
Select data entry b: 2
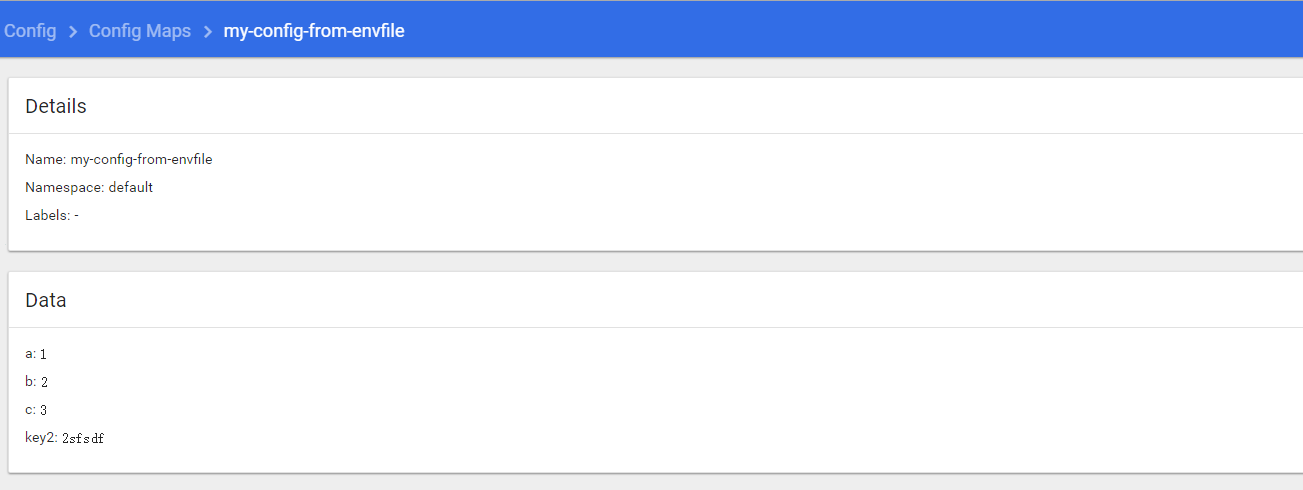37,382
